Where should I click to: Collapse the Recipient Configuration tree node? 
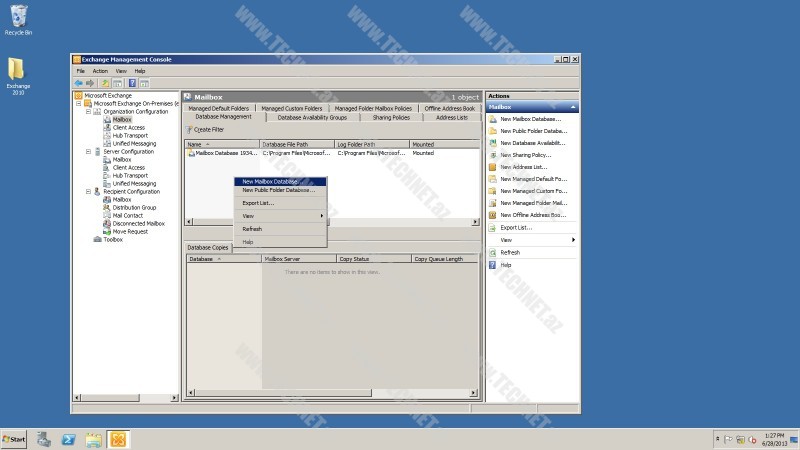point(88,191)
